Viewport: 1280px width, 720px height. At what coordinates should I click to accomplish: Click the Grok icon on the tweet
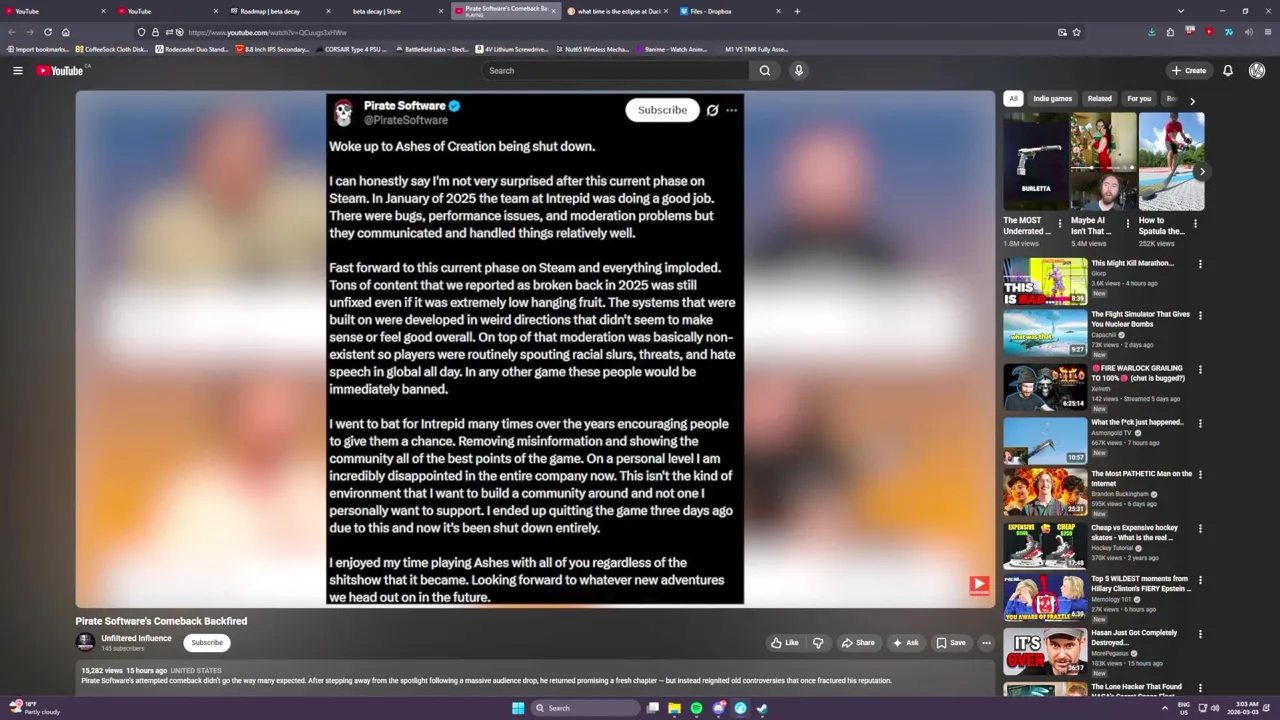(x=712, y=110)
